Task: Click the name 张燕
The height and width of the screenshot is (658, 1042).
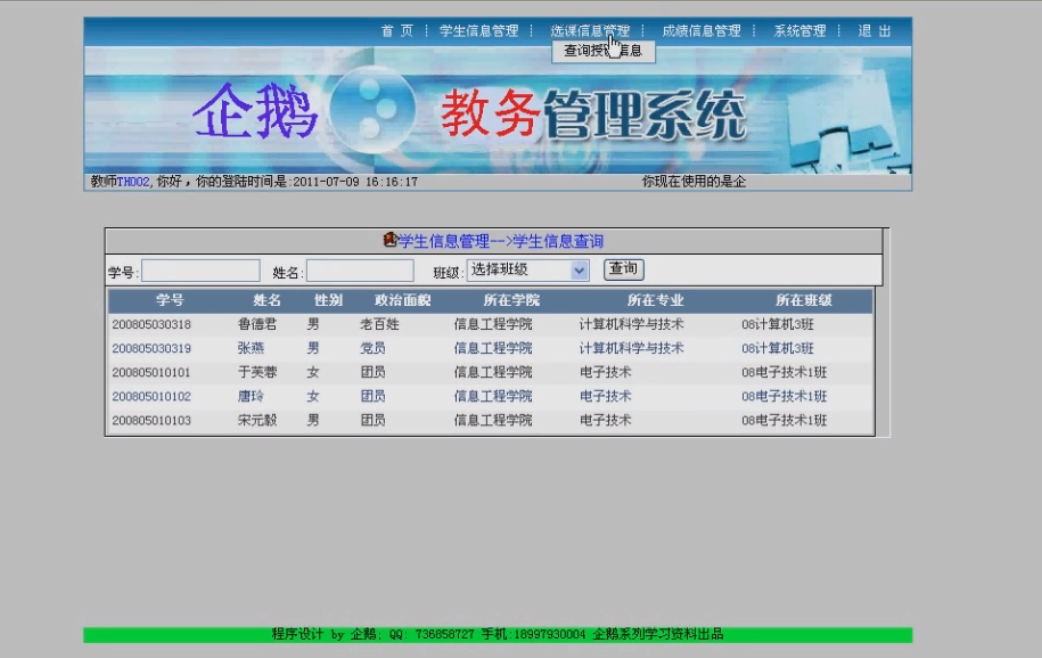Action: (x=251, y=348)
